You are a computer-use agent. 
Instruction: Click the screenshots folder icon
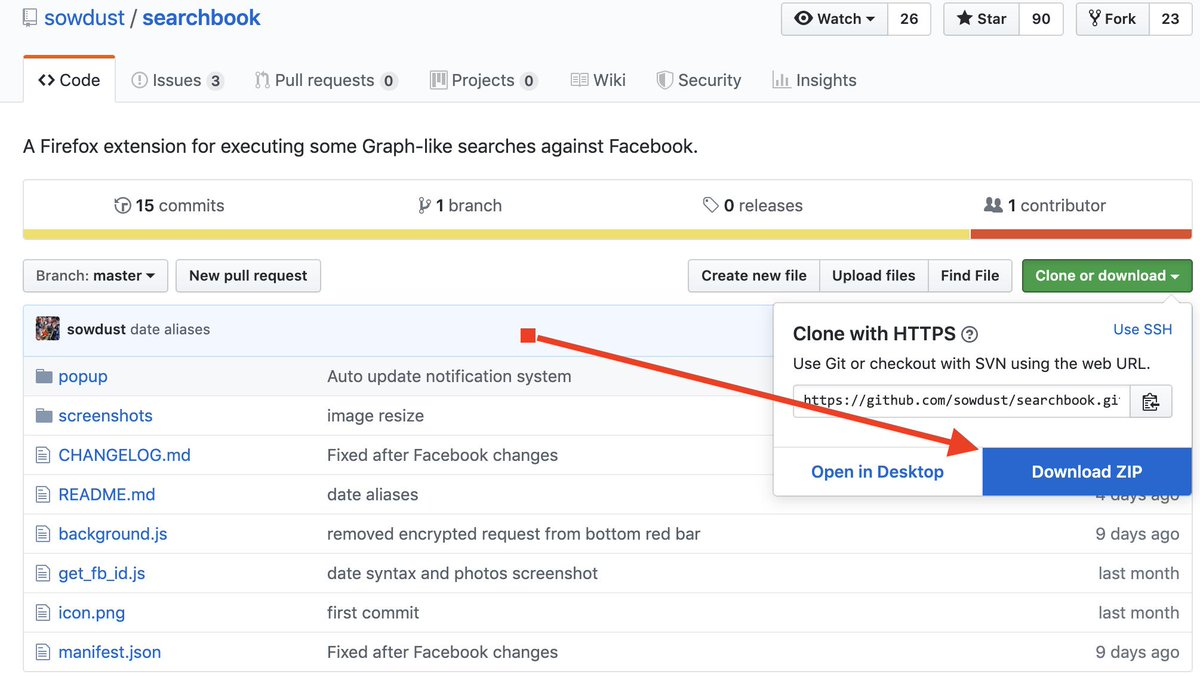click(x=43, y=416)
